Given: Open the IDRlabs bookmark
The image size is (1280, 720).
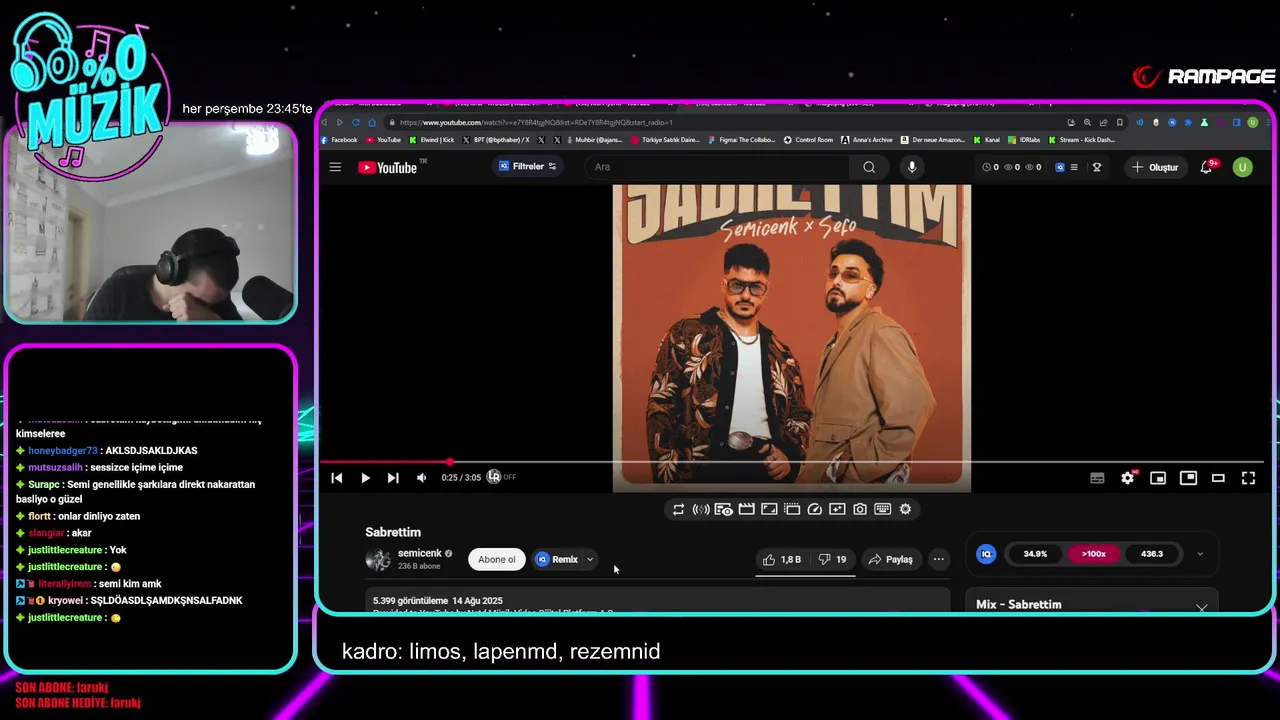Looking at the screenshot, I should tap(1024, 140).
